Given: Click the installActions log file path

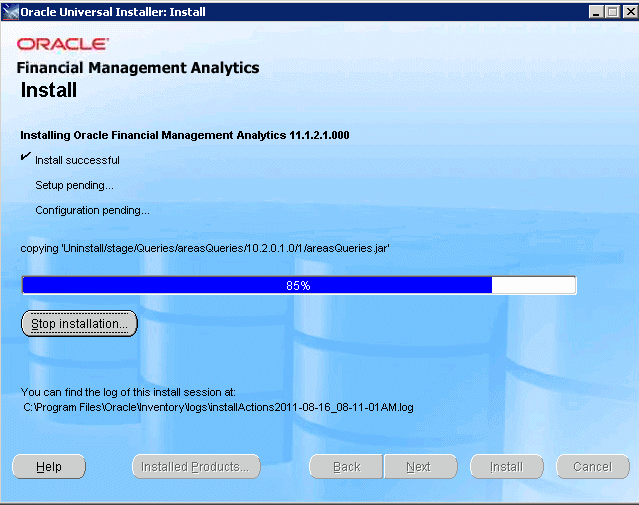Looking at the screenshot, I should click(218, 407).
